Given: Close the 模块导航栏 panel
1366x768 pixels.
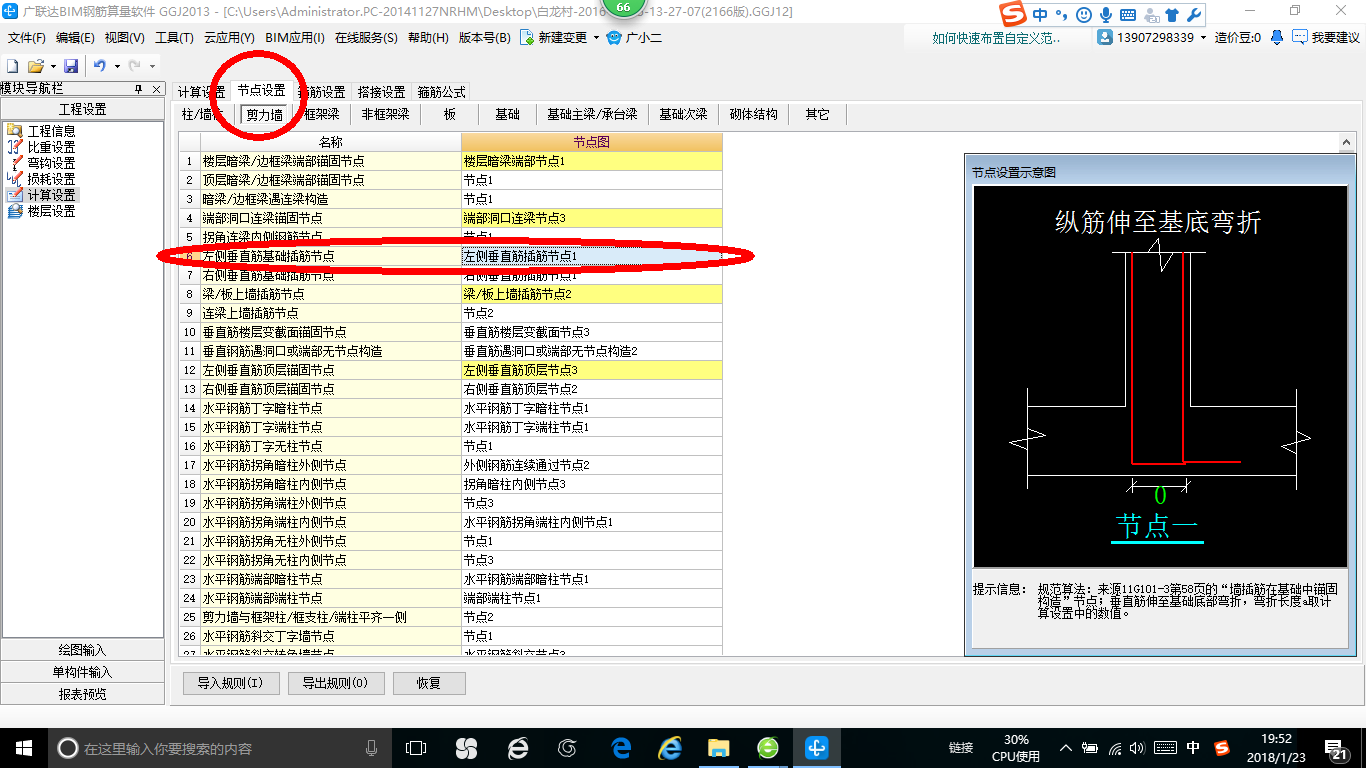Looking at the screenshot, I should pyautogui.click(x=157, y=89).
